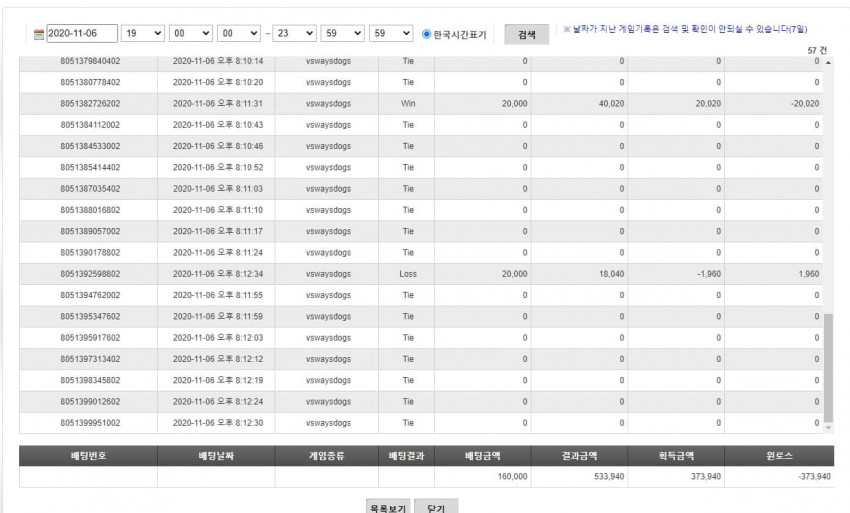Screen dimensions: 850x513
Task: Click the total win-loss -373,940
Action: [x=814, y=477]
